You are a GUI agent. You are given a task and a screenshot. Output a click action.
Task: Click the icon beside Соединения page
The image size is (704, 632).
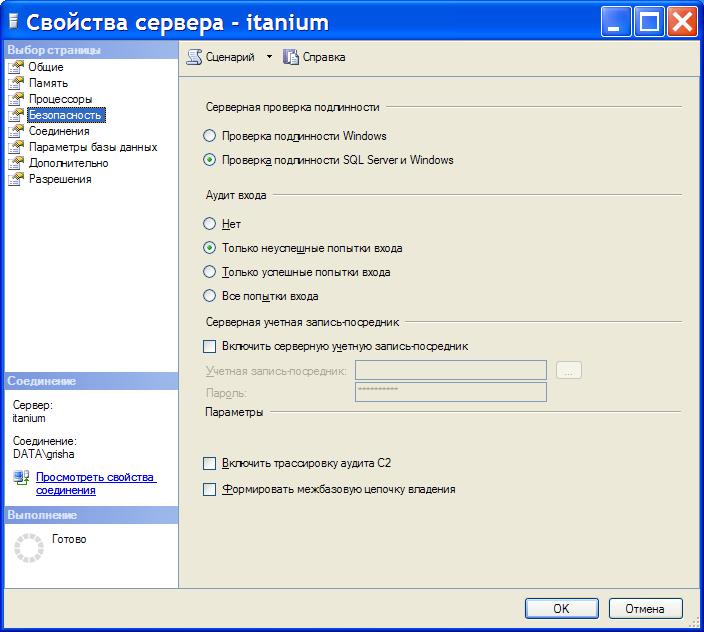[x=16, y=132]
